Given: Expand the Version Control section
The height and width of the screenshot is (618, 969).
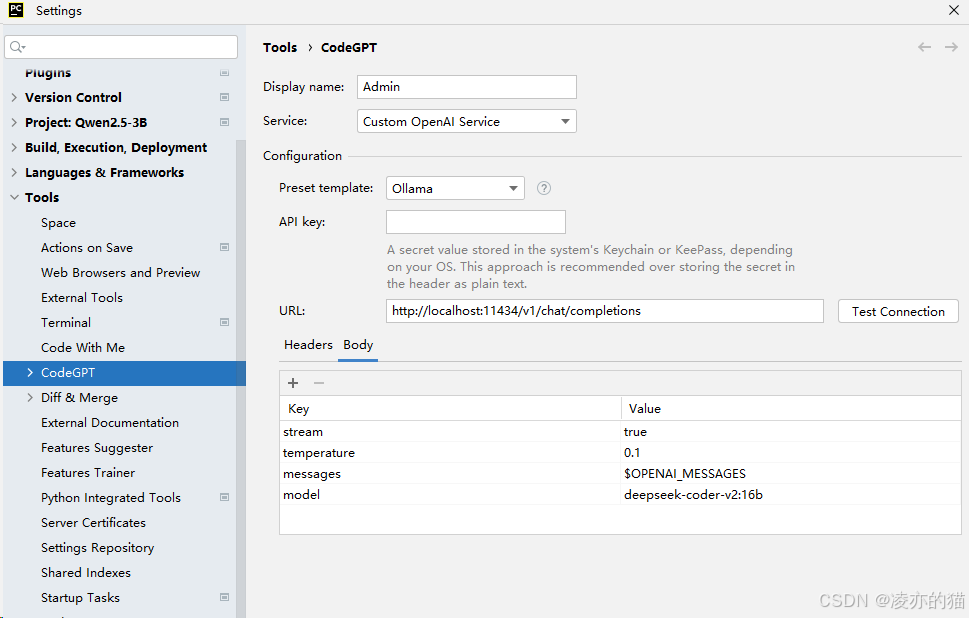Looking at the screenshot, I should pos(14,97).
